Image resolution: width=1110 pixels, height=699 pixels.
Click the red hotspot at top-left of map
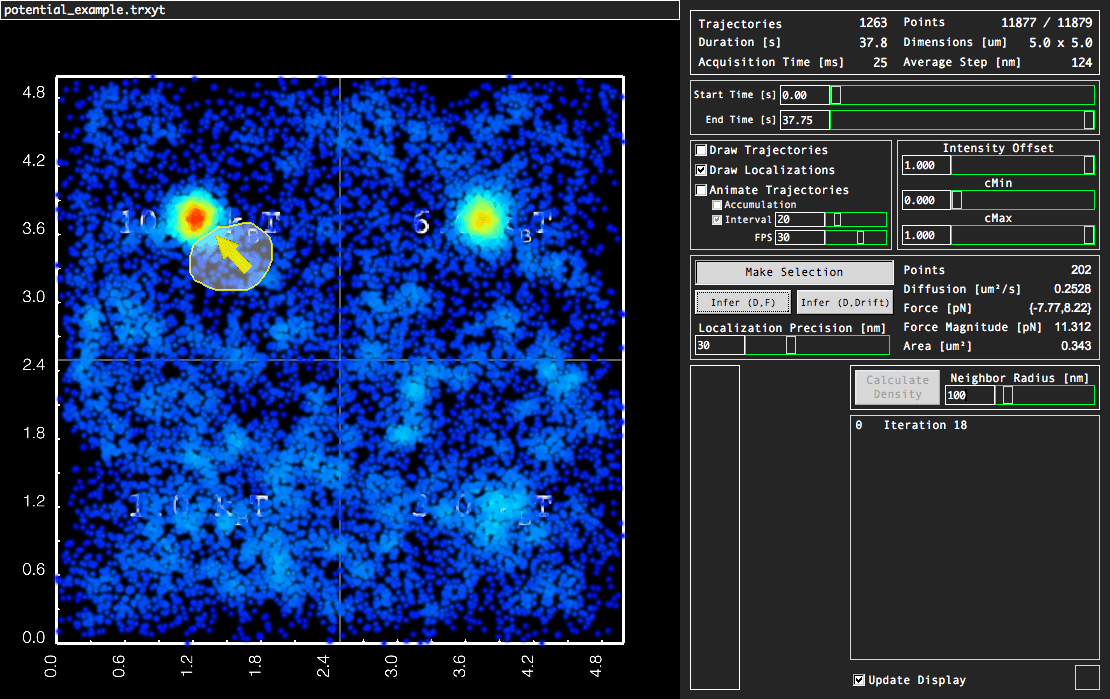click(x=194, y=216)
